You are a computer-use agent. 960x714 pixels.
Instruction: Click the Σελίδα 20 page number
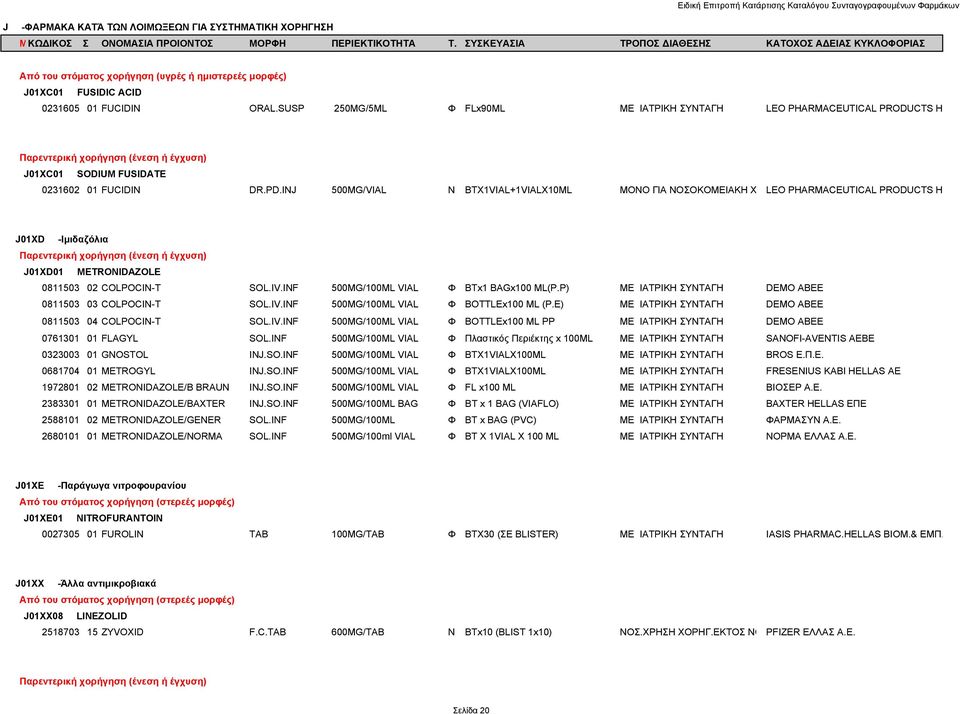[471, 710]
